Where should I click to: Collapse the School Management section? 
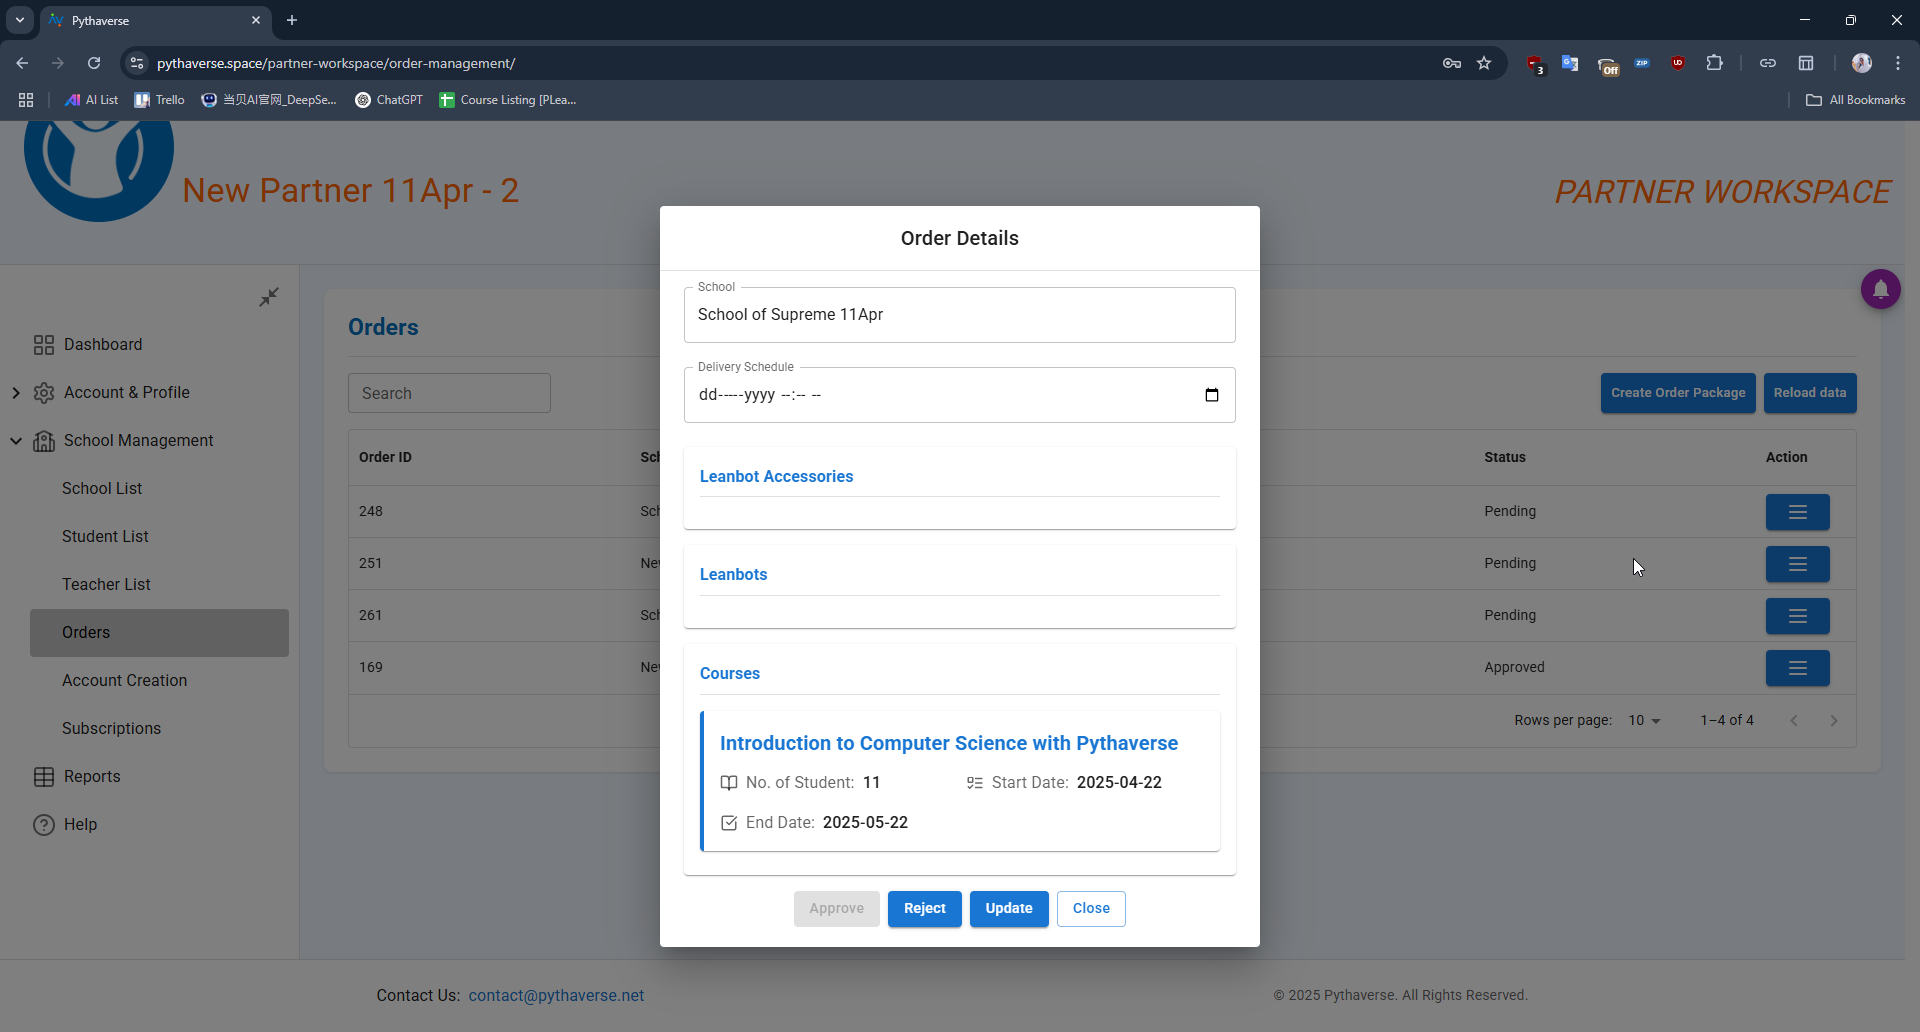point(16,441)
